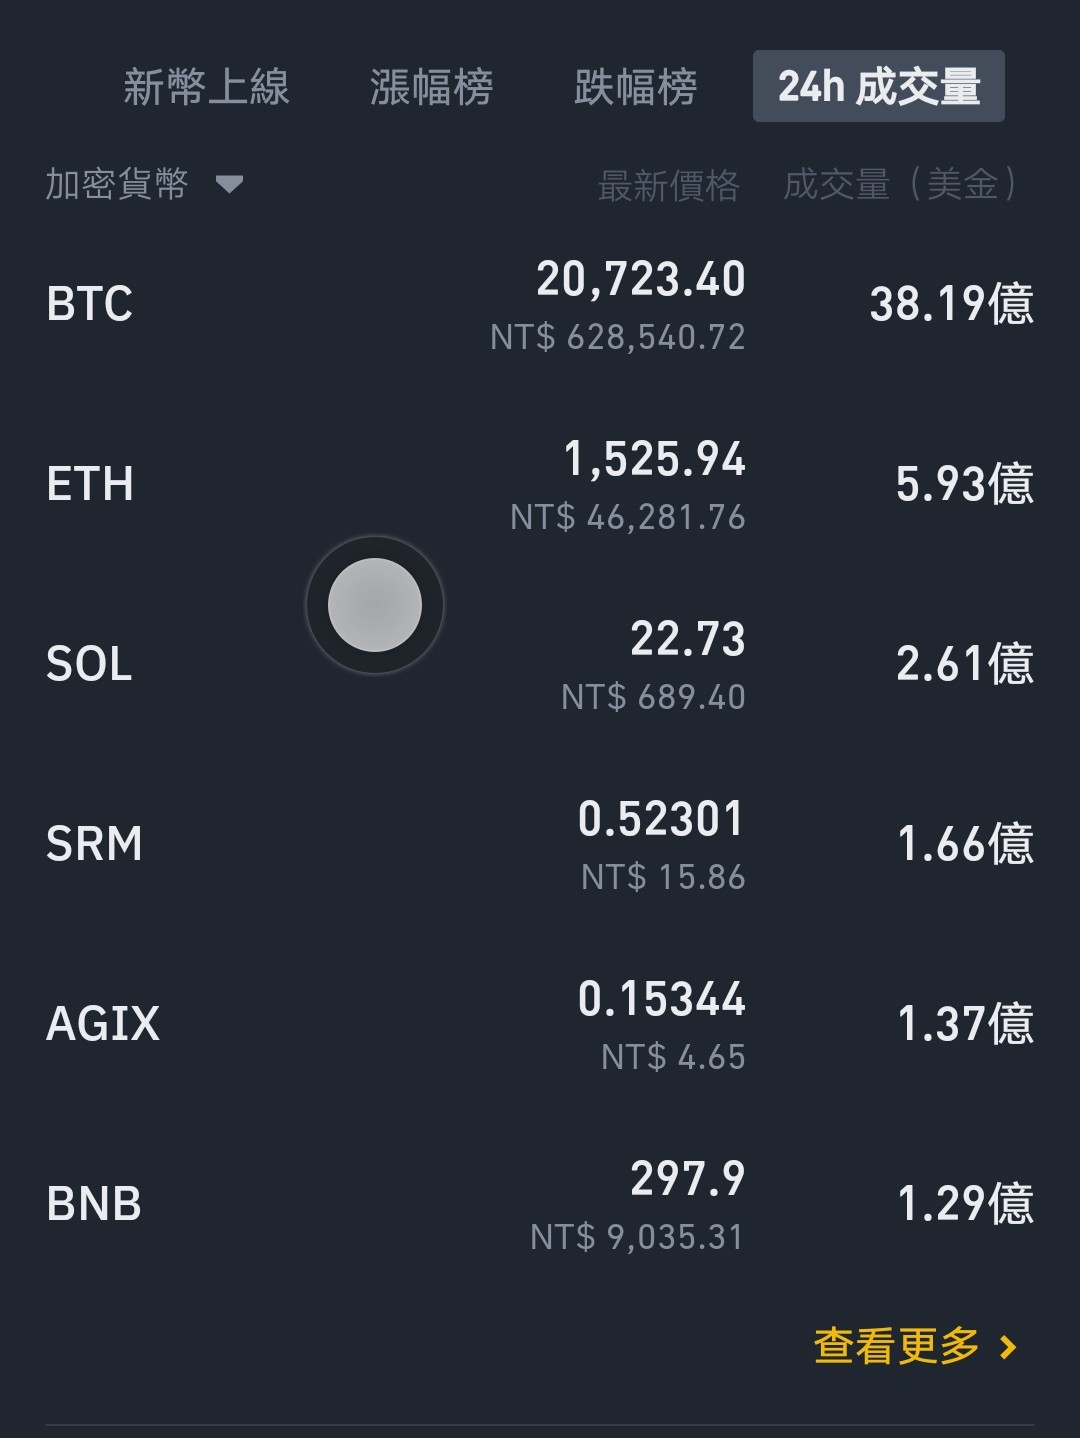This screenshot has height=1438, width=1080.
Task: Sort by 成交量（美金）column header
Action: click(901, 185)
